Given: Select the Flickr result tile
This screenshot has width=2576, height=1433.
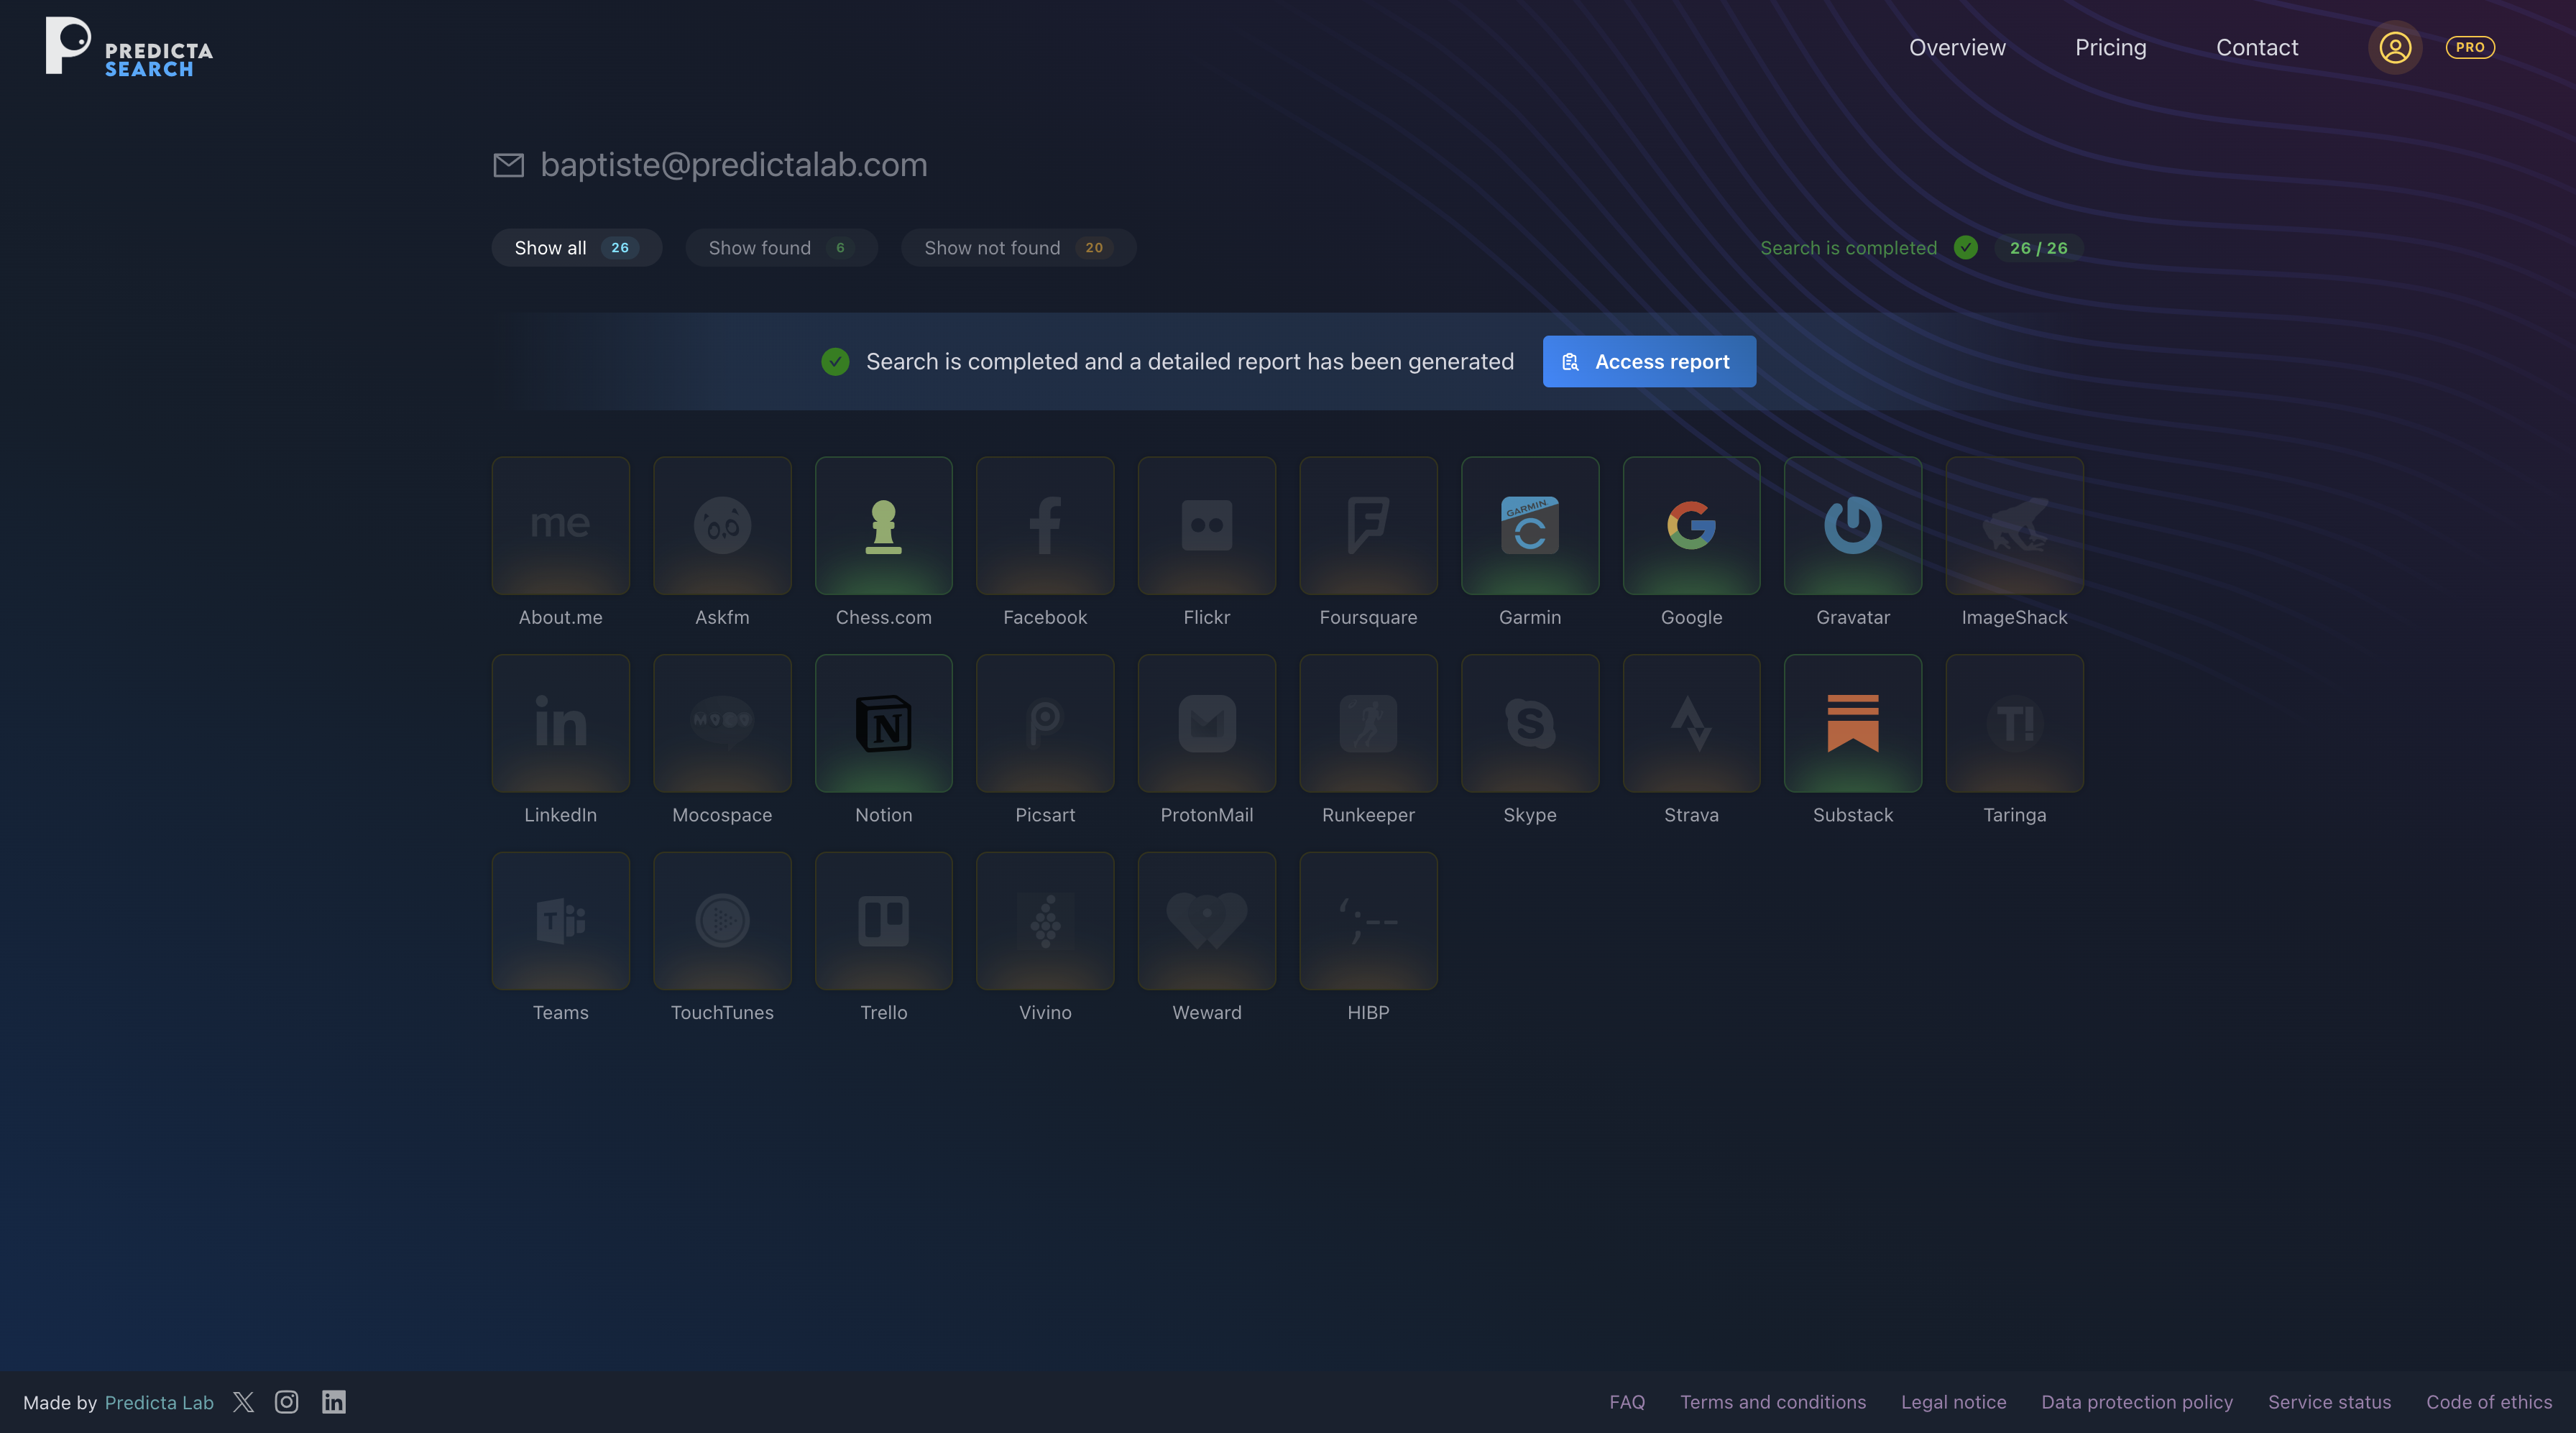Looking at the screenshot, I should (x=1207, y=525).
